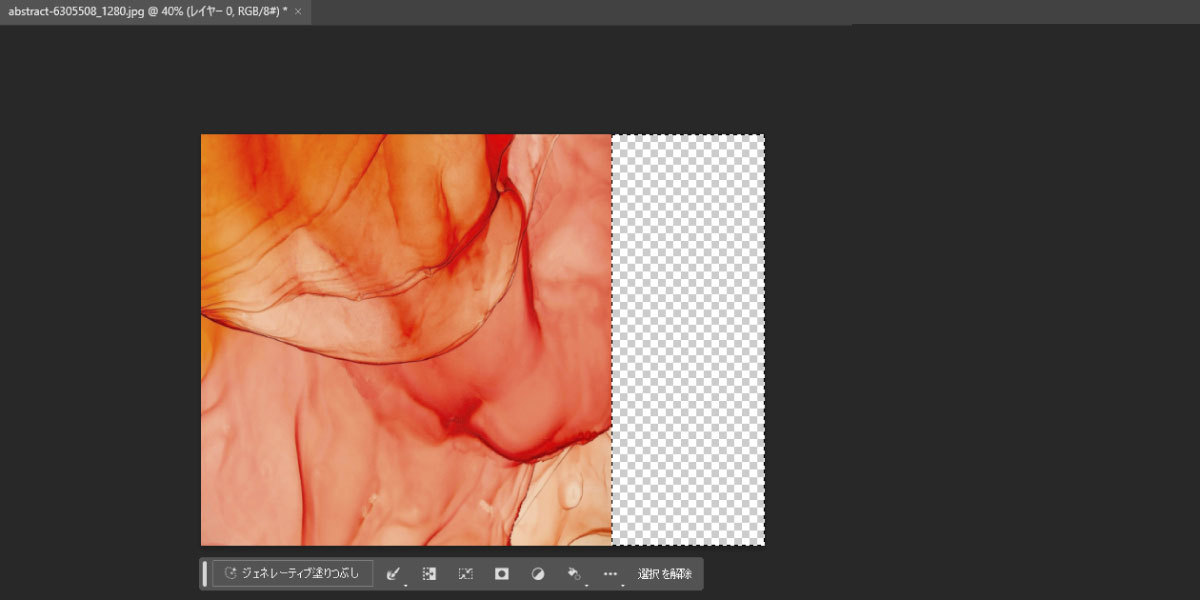Click the contextual task bar drag handle
The image size is (1200, 600).
(205, 574)
